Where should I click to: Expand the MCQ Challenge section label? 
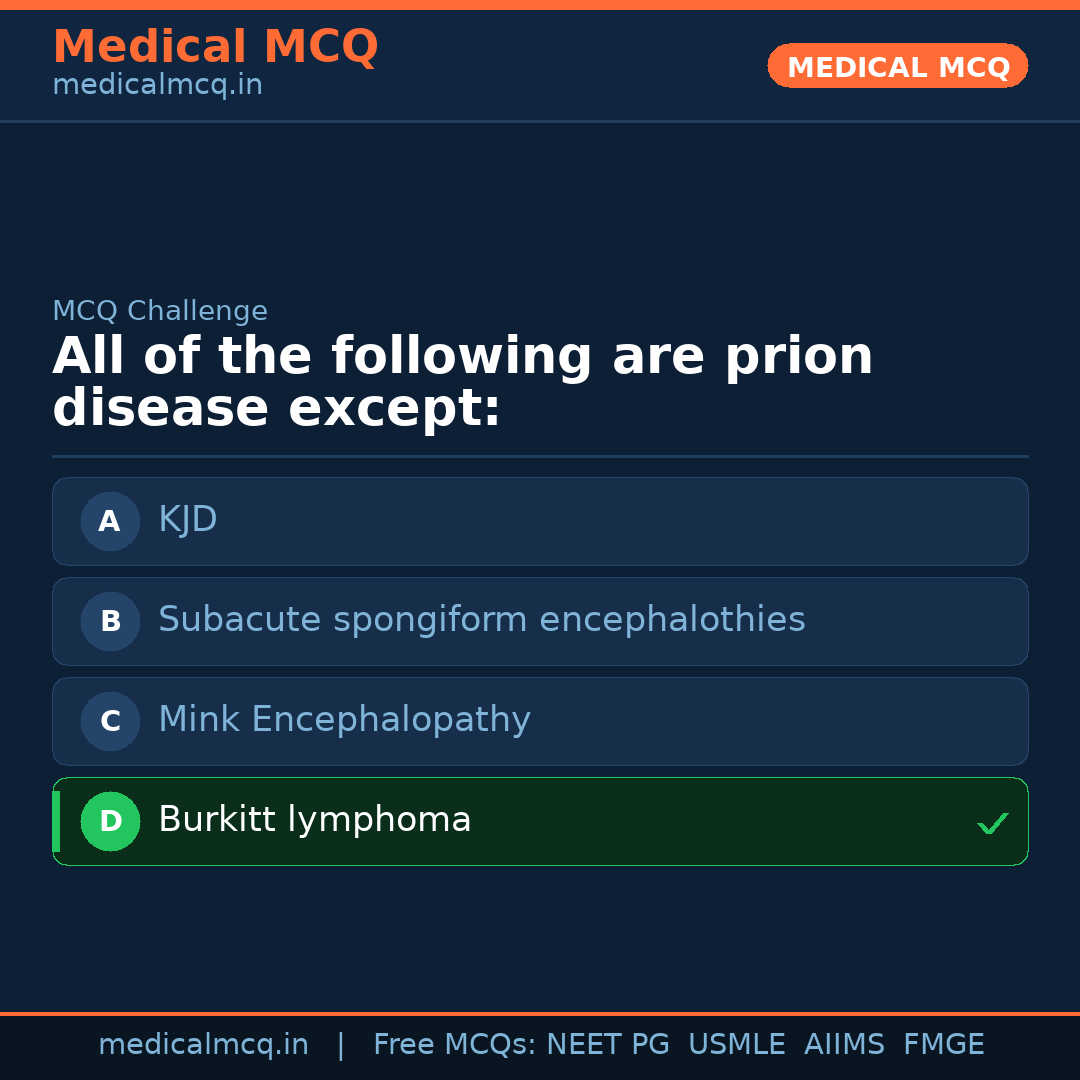(x=160, y=311)
